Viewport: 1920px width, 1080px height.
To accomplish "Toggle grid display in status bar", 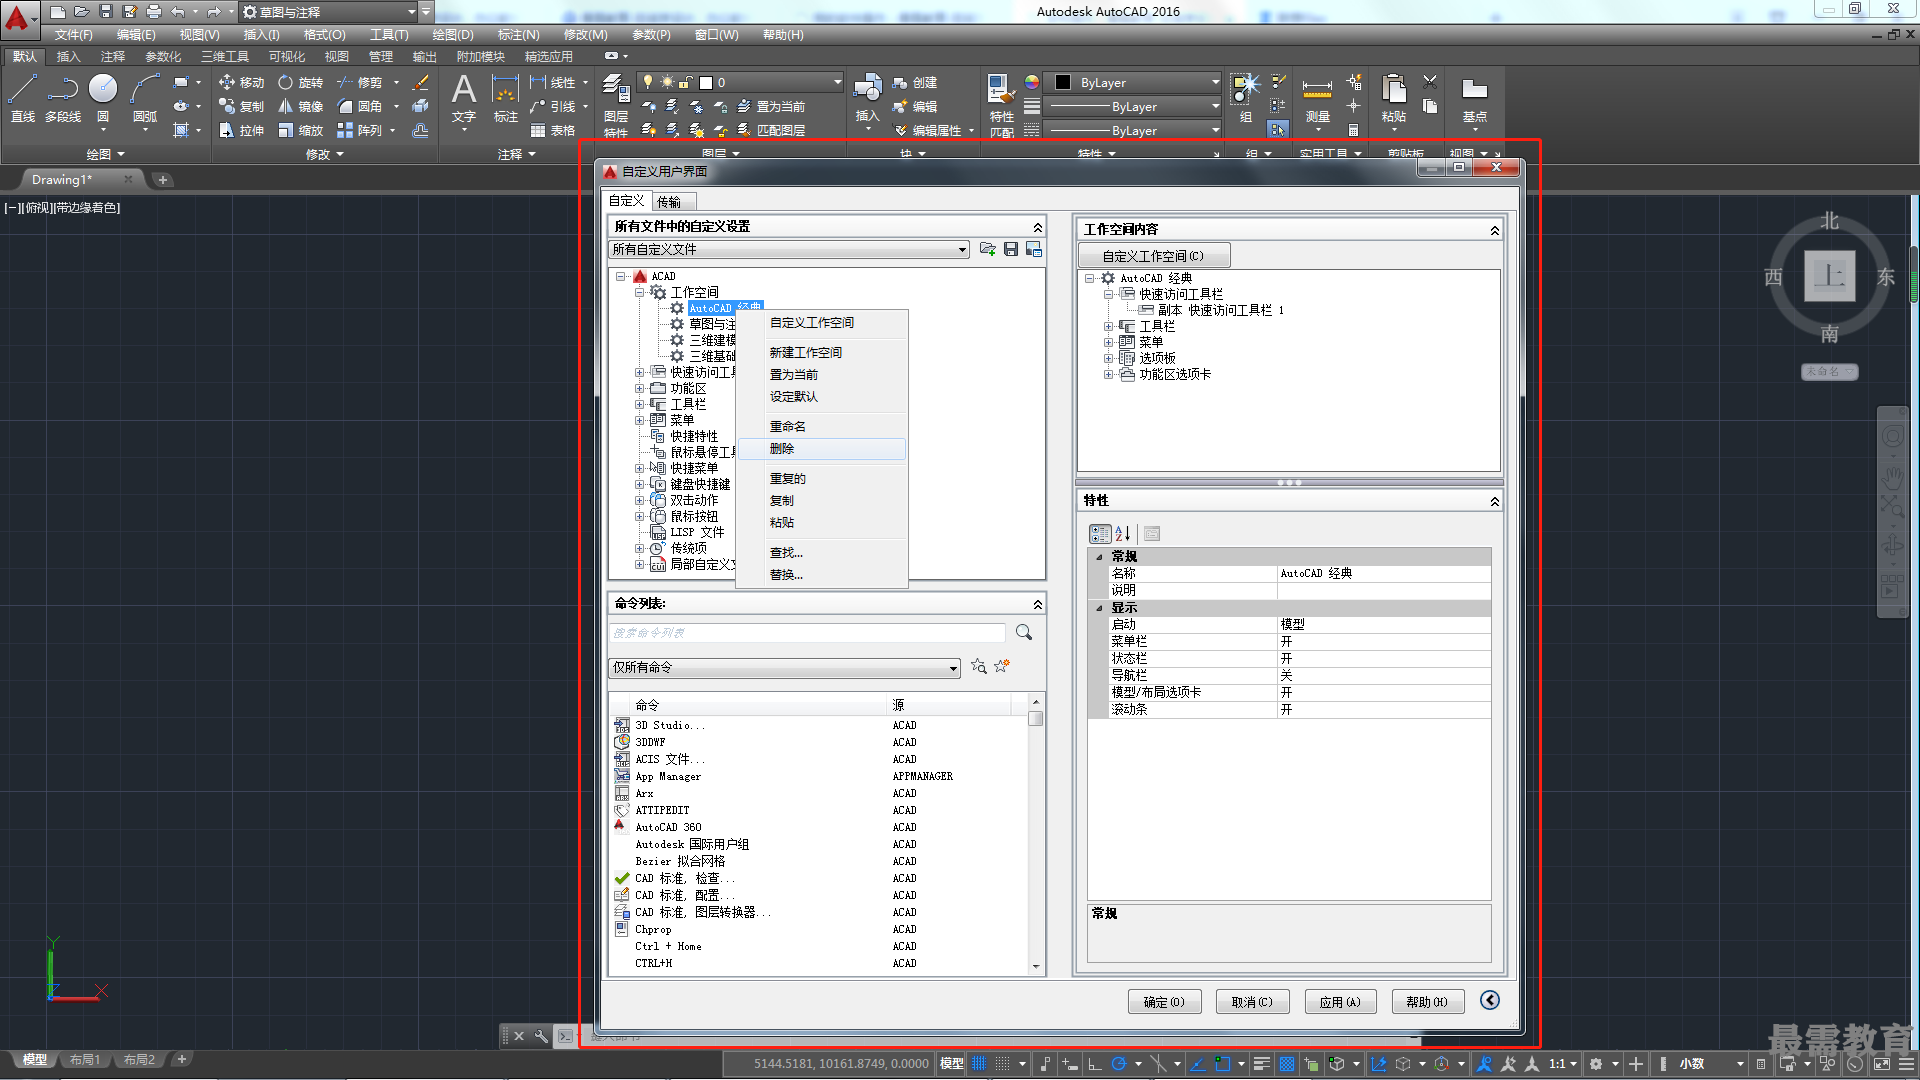I will 979,1064.
